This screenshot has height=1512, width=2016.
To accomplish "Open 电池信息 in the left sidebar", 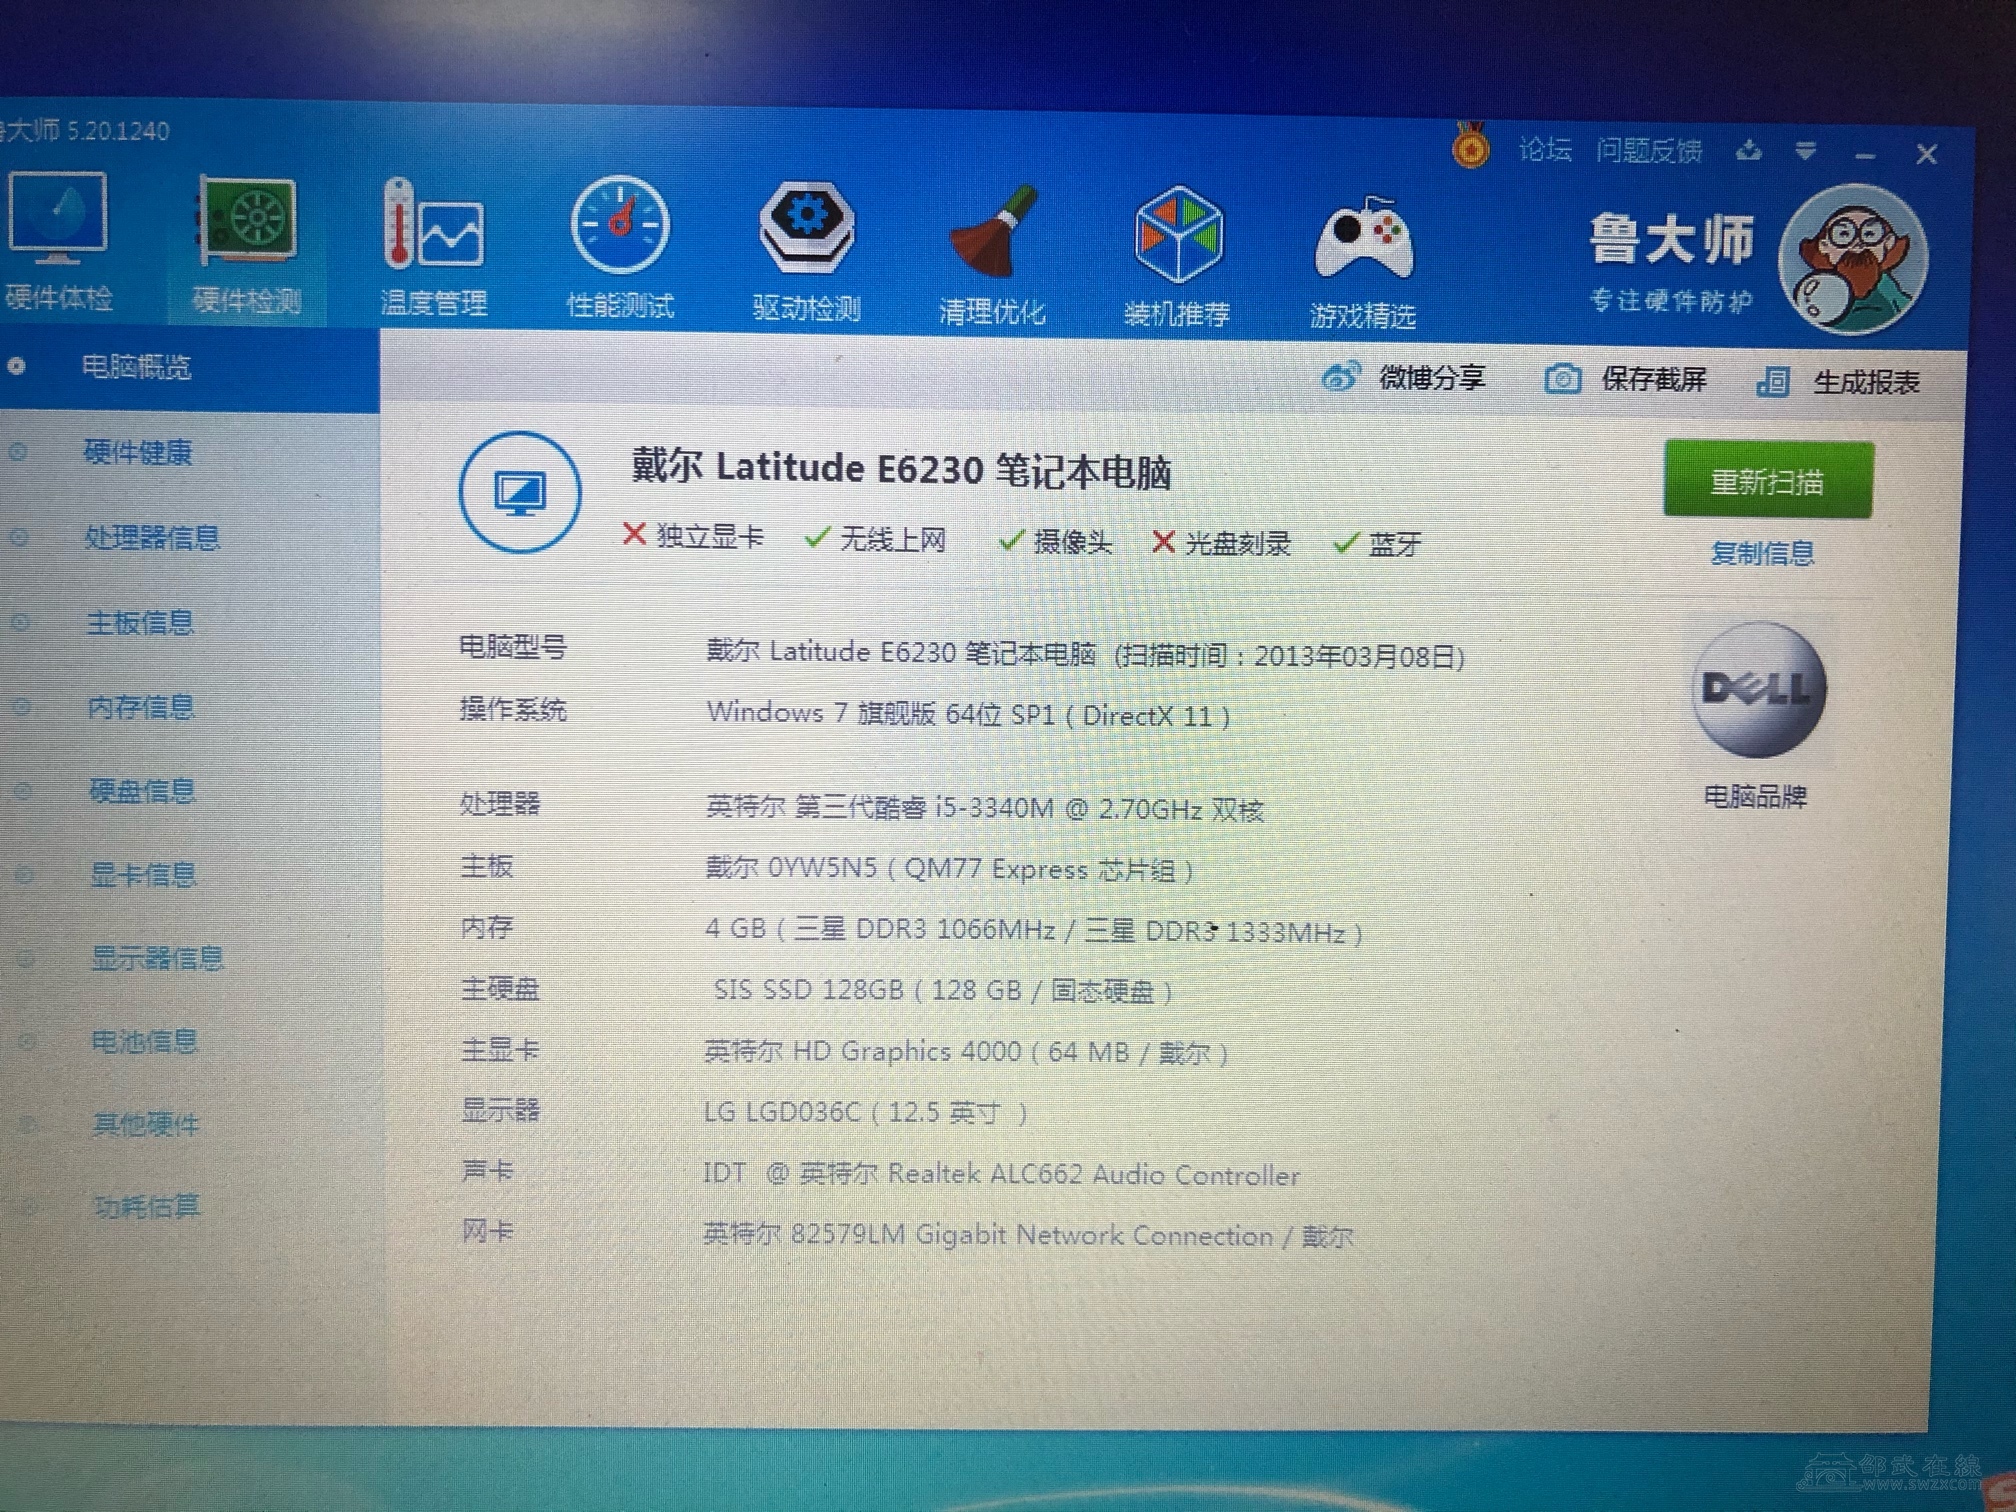I will pyautogui.click(x=145, y=1041).
